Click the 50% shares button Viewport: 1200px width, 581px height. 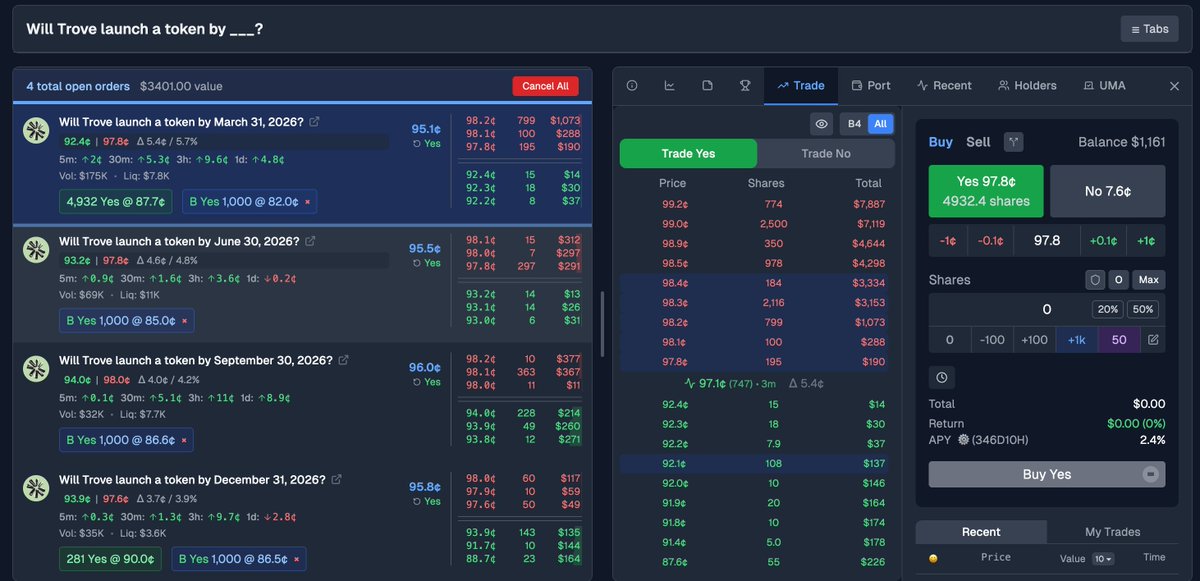tap(1143, 309)
